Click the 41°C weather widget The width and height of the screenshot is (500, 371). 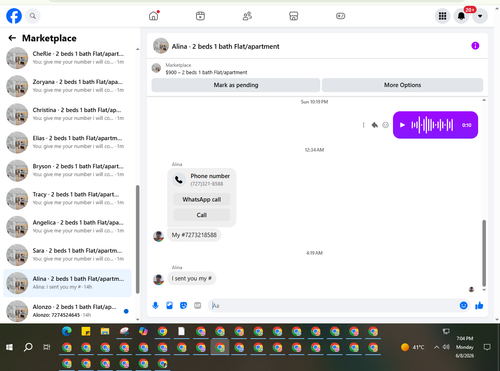click(x=412, y=347)
